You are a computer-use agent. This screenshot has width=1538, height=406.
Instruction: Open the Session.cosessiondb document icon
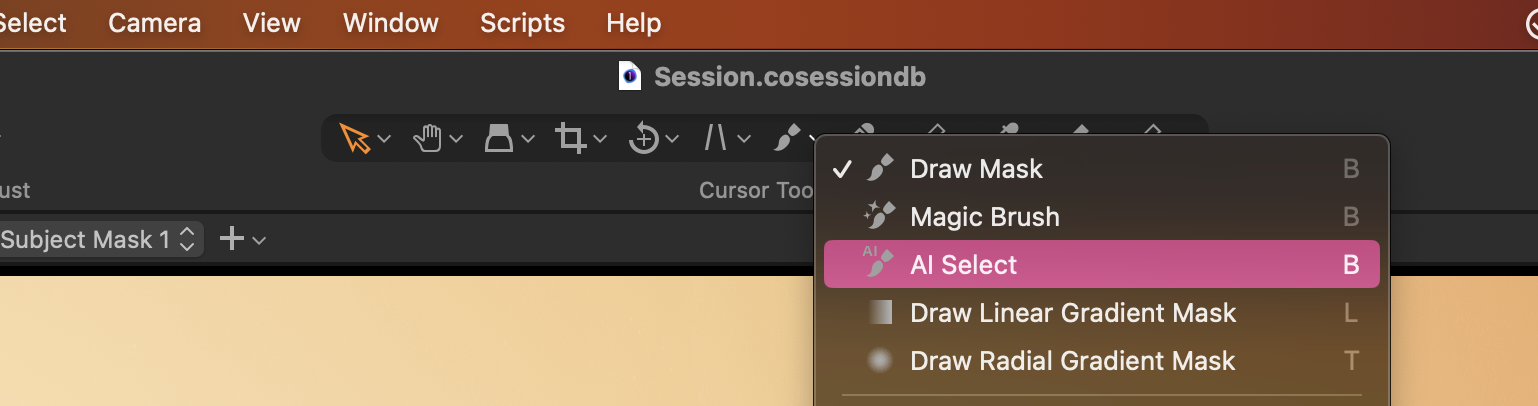(629, 76)
